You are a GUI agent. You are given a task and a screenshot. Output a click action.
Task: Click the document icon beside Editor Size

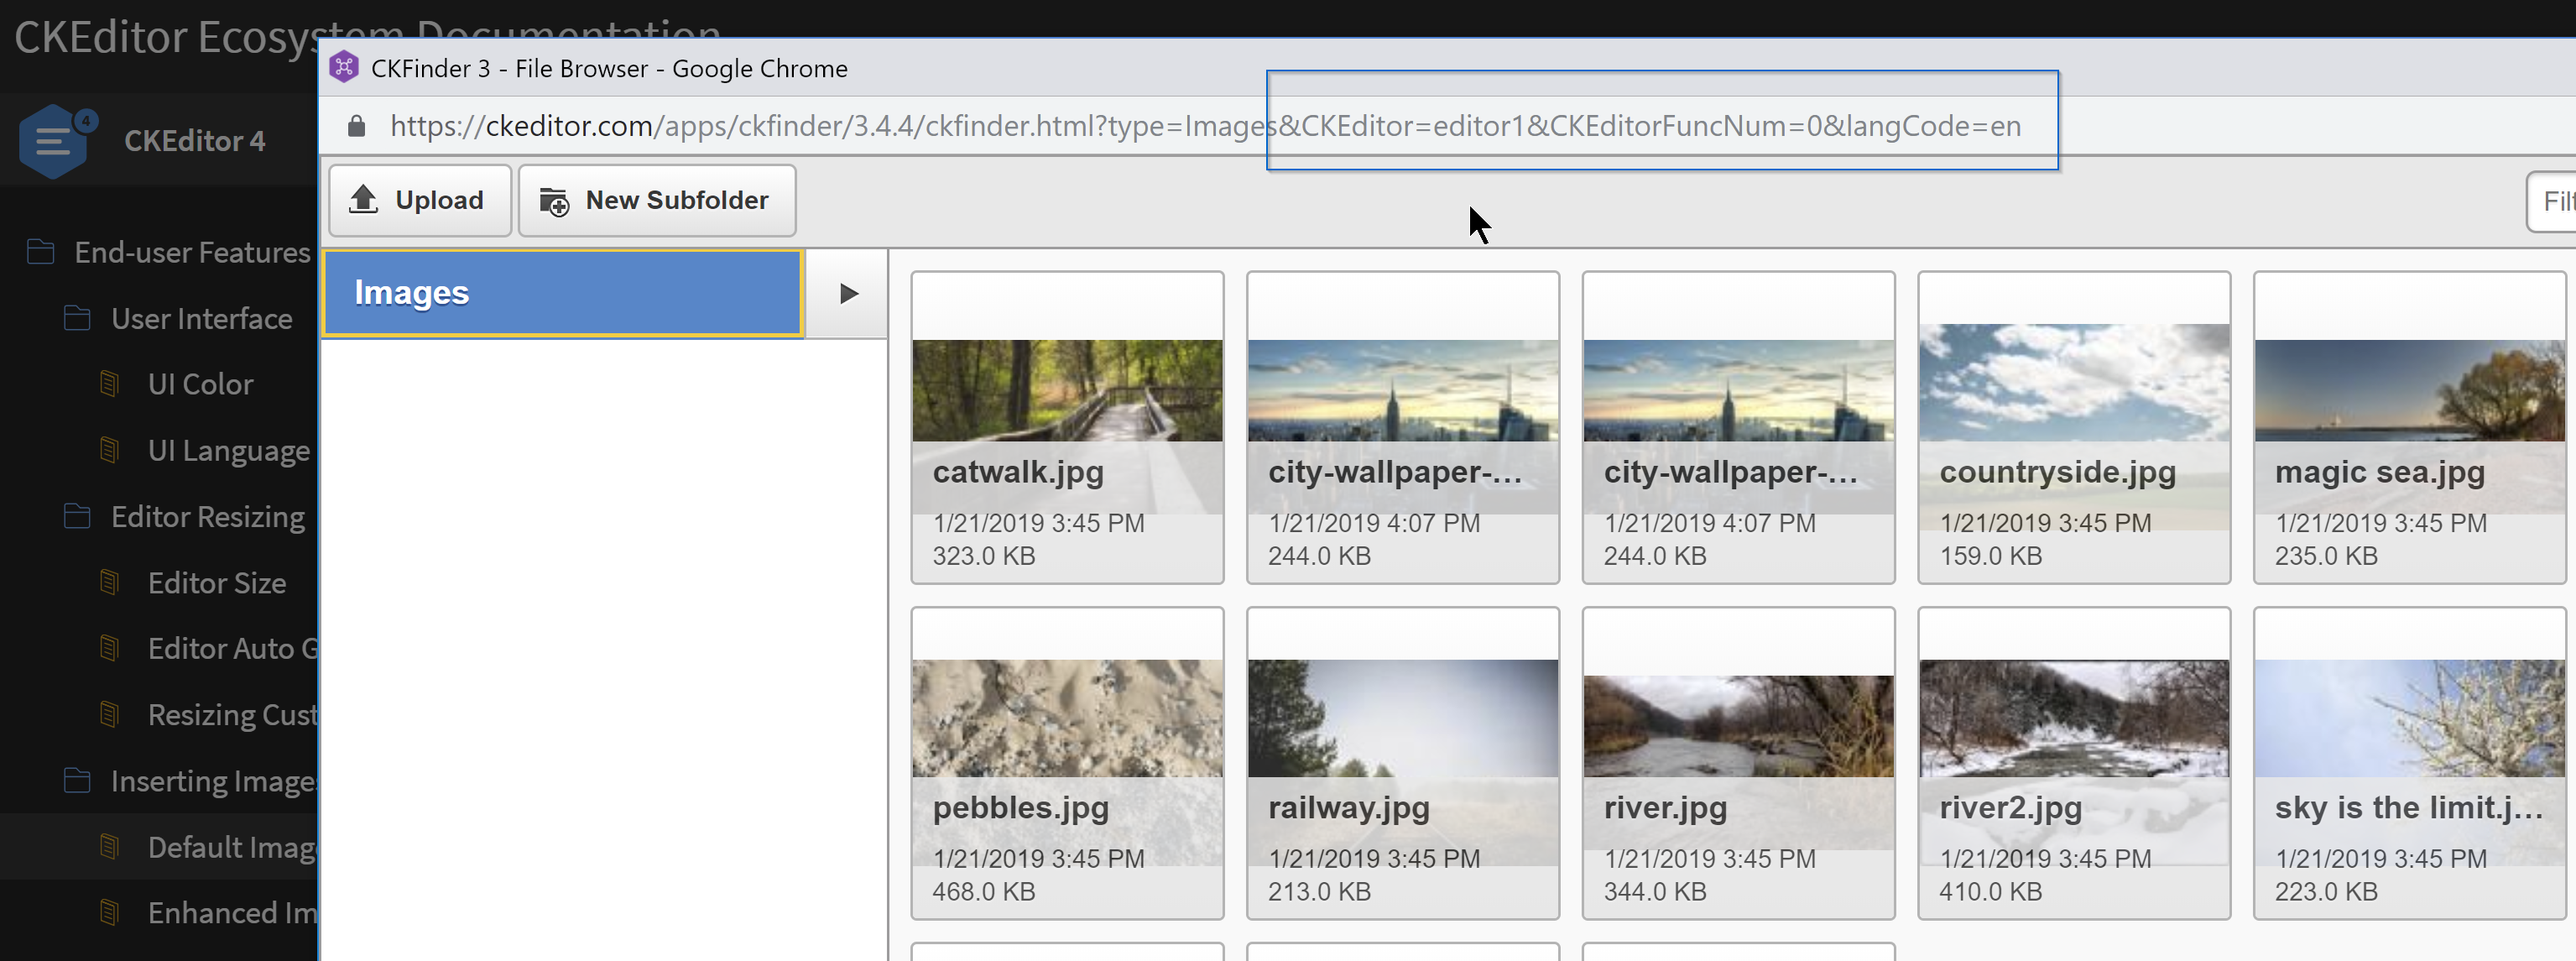pyautogui.click(x=110, y=582)
